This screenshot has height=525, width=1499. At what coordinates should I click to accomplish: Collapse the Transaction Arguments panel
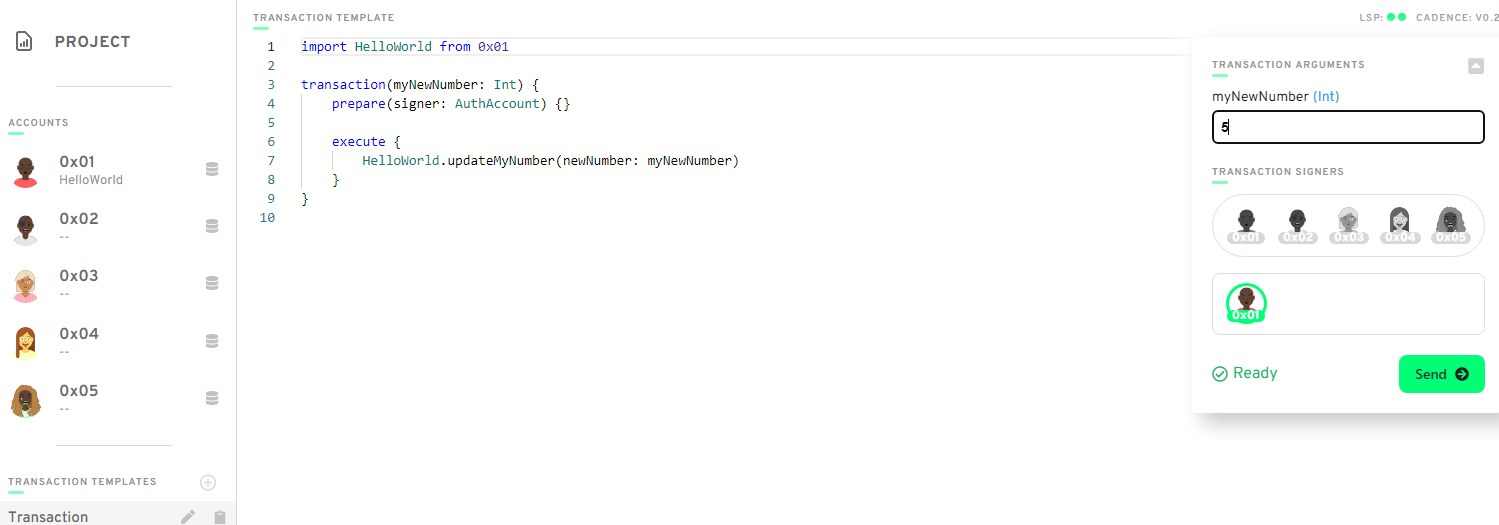[1476, 66]
